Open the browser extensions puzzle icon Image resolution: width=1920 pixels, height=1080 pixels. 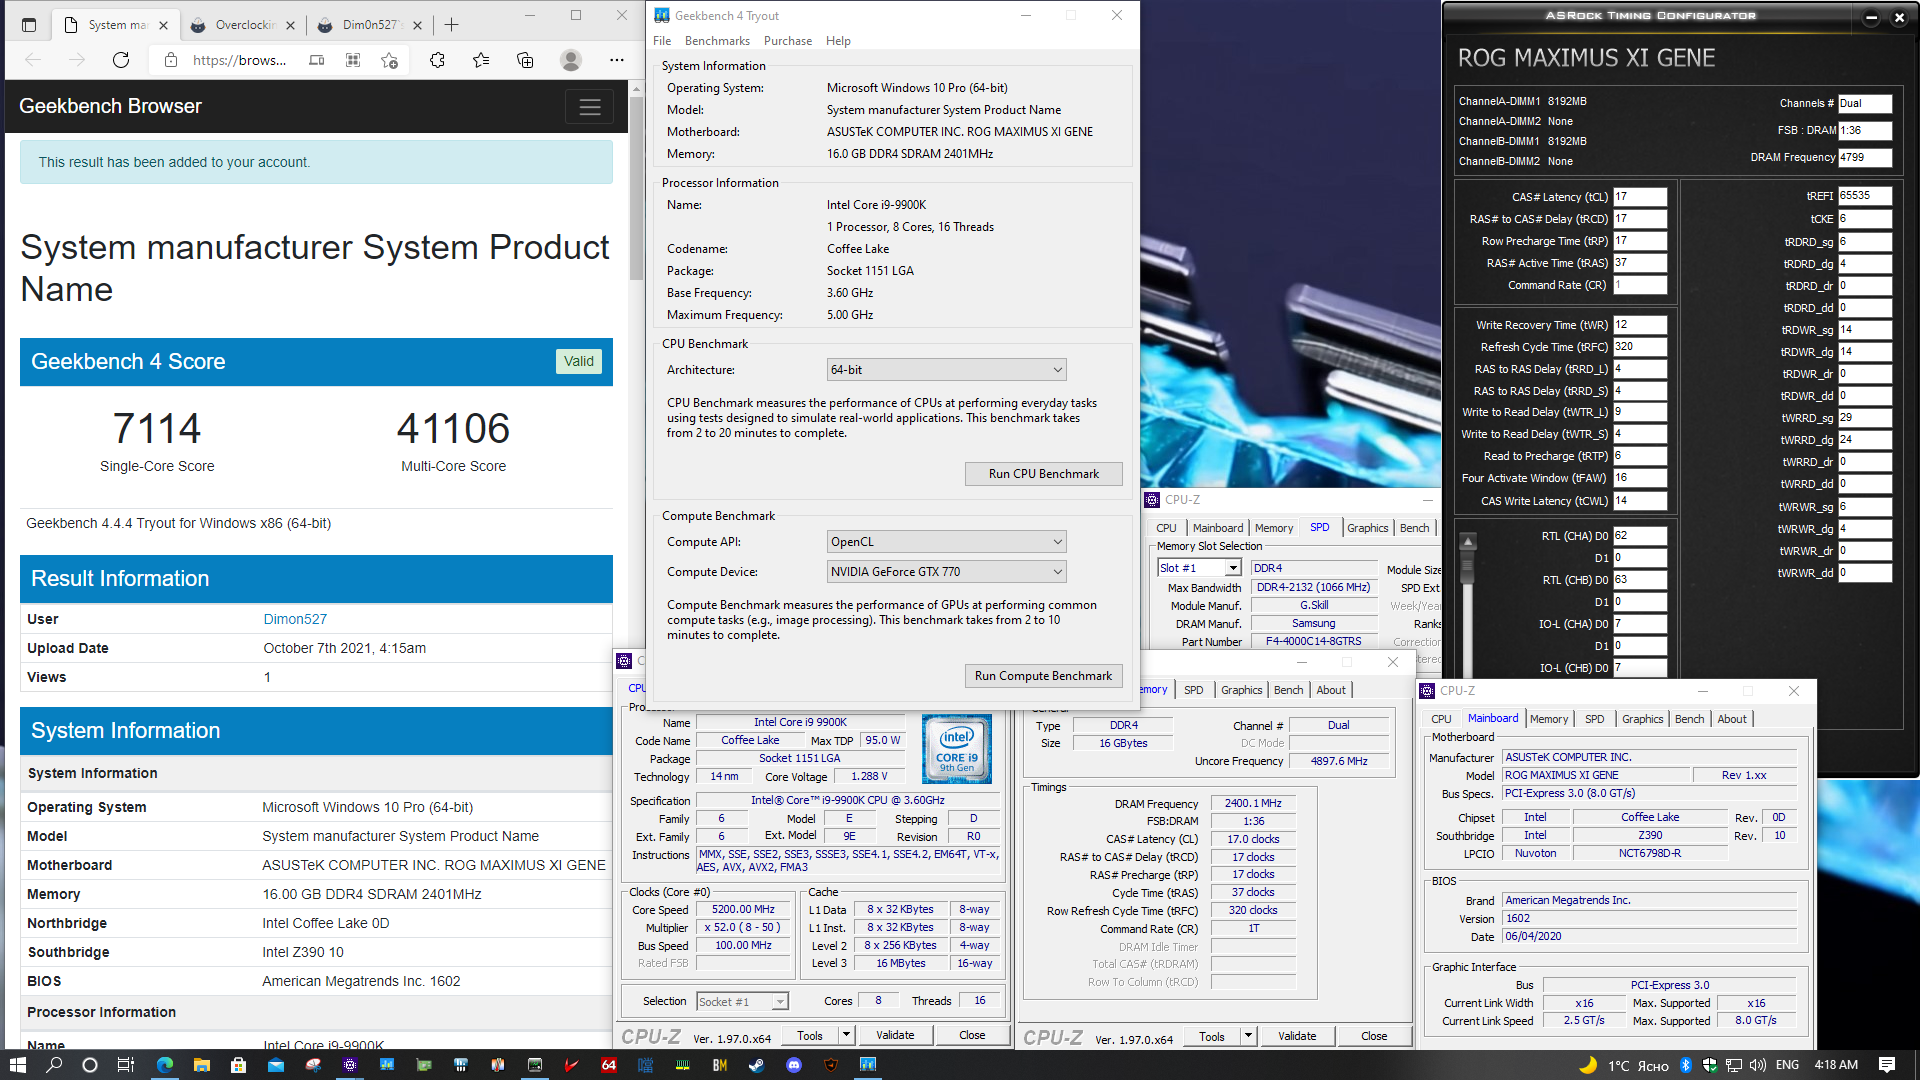click(x=437, y=60)
